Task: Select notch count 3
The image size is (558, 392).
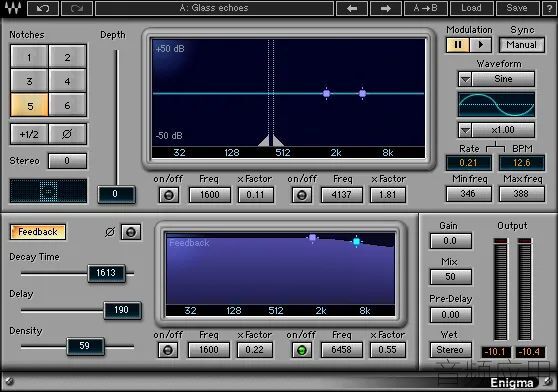Action: click(x=29, y=81)
